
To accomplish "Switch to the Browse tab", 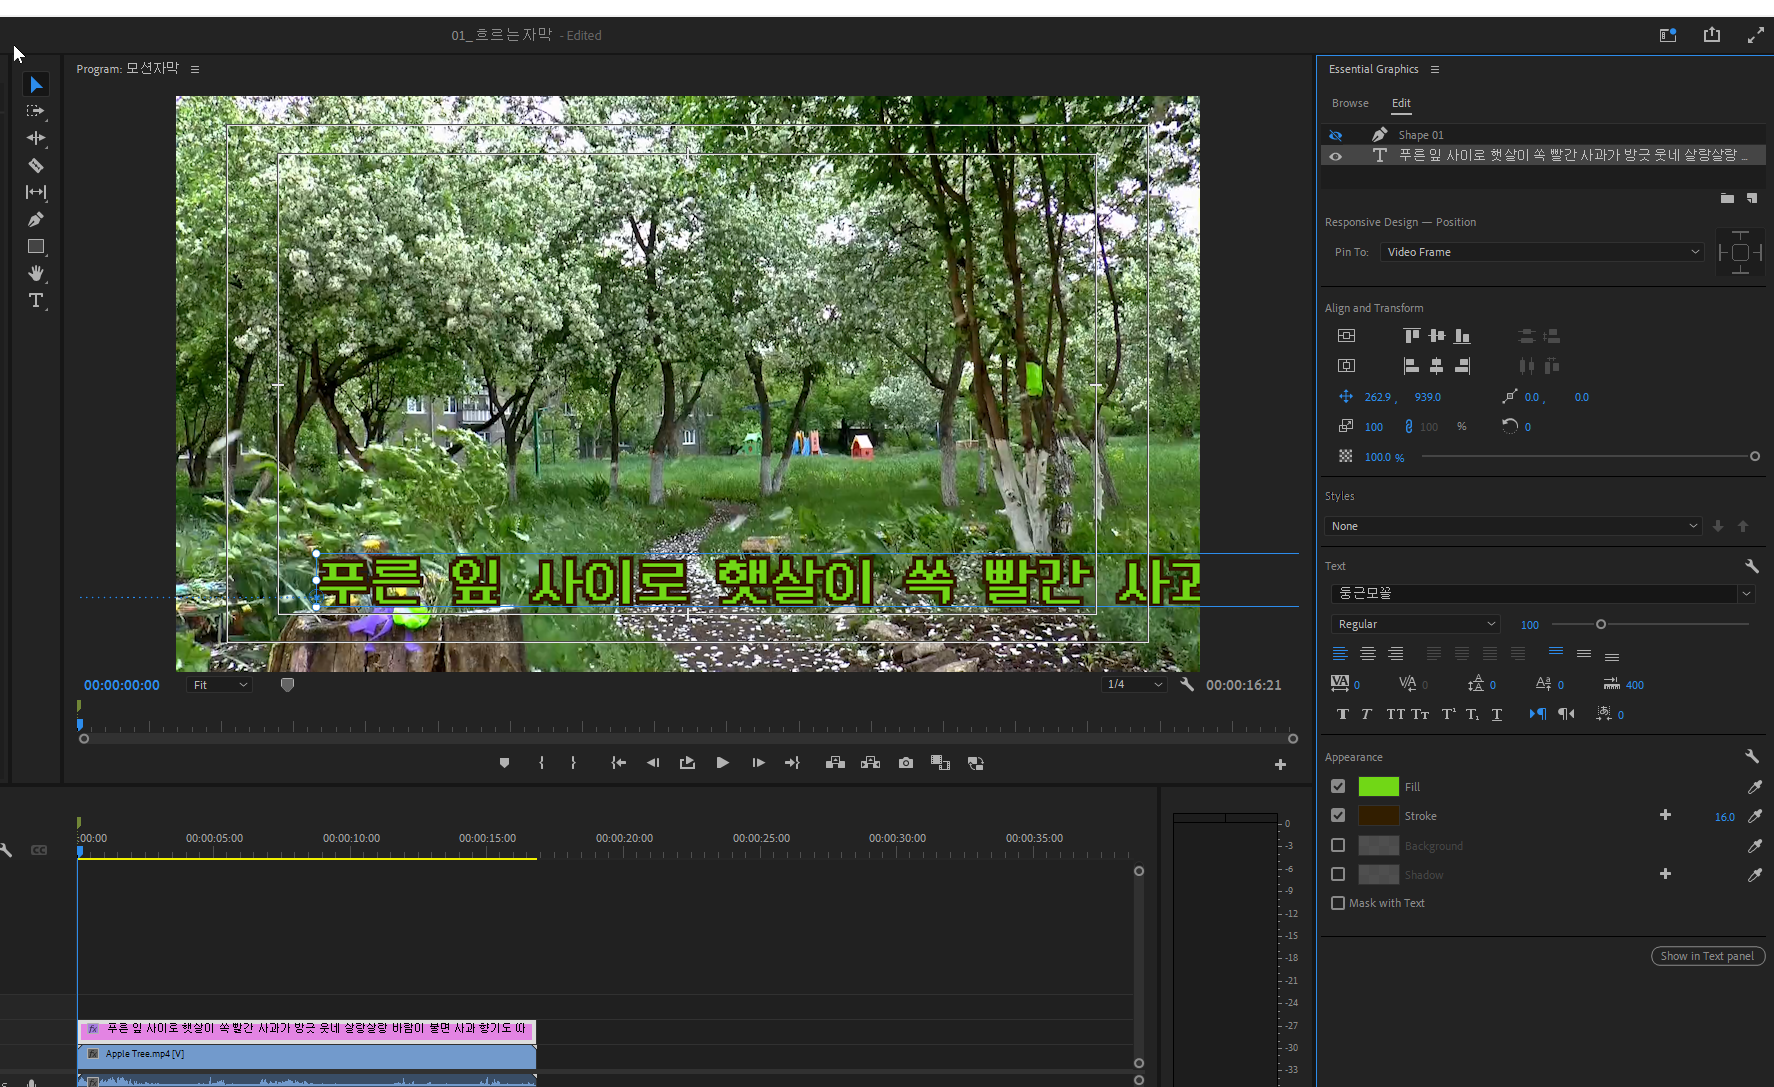I will tap(1350, 103).
